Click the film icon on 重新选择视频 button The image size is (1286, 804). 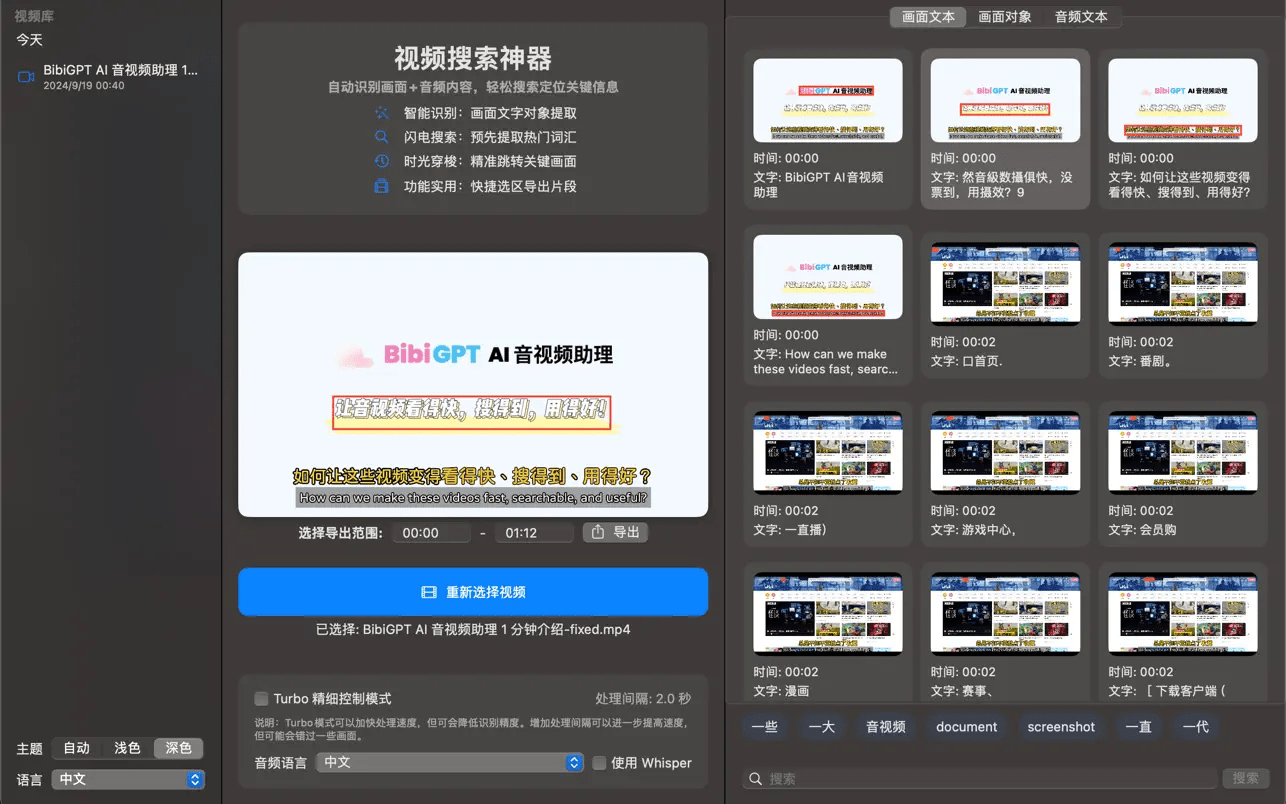pyautogui.click(x=429, y=592)
